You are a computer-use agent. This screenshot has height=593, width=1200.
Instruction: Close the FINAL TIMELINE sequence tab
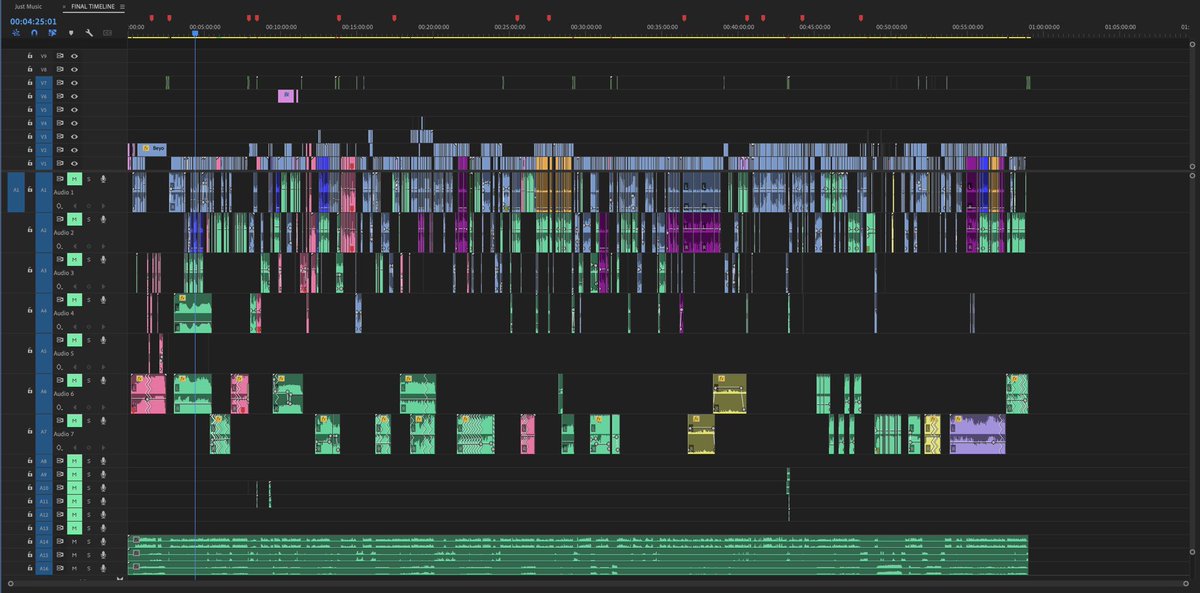click(x=65, y=6)
